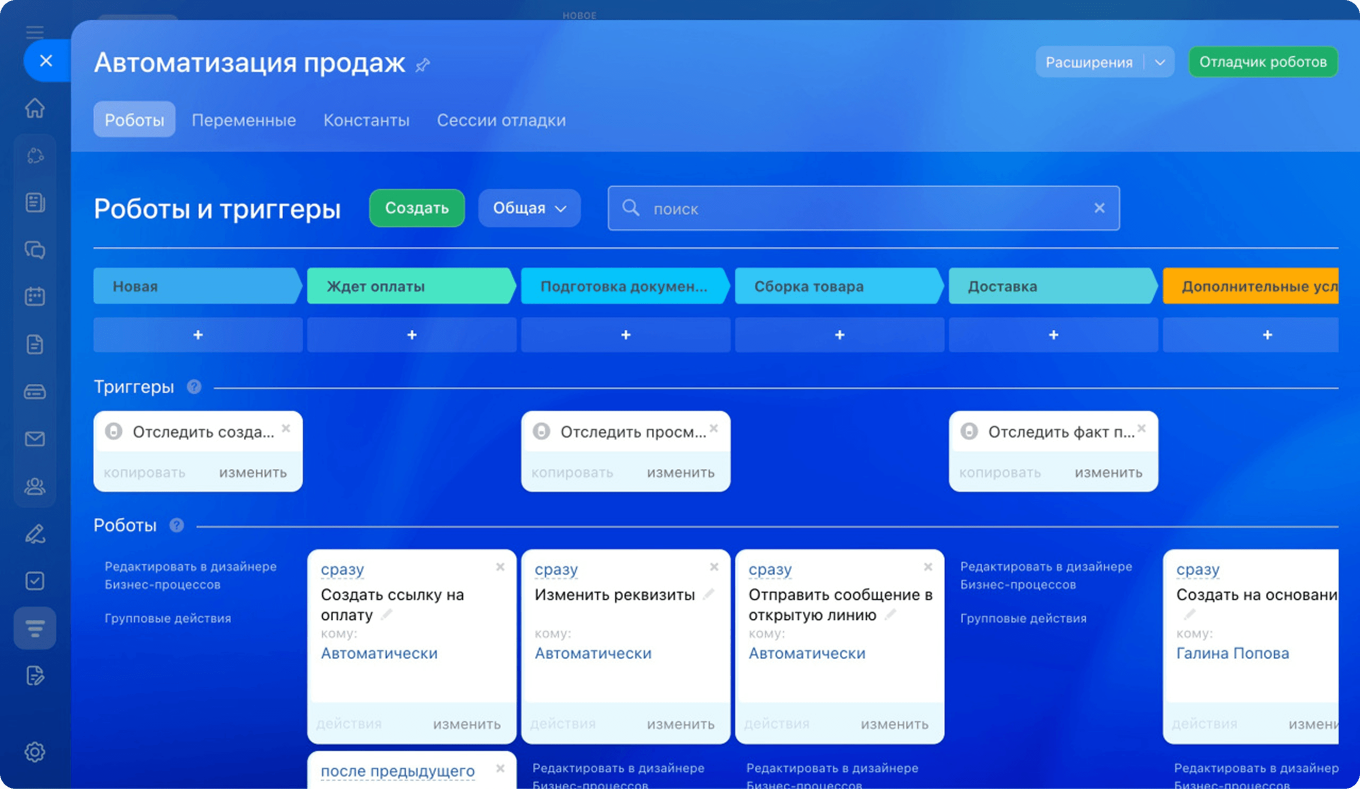Open the Calendar icon in the sidebar
1360x789 pixels.
35,296
